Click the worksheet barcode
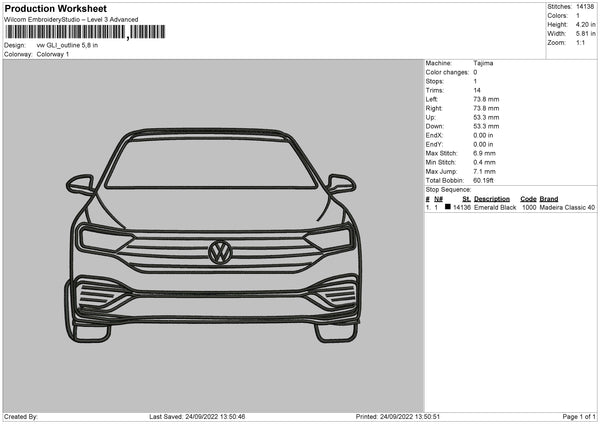 85,32
